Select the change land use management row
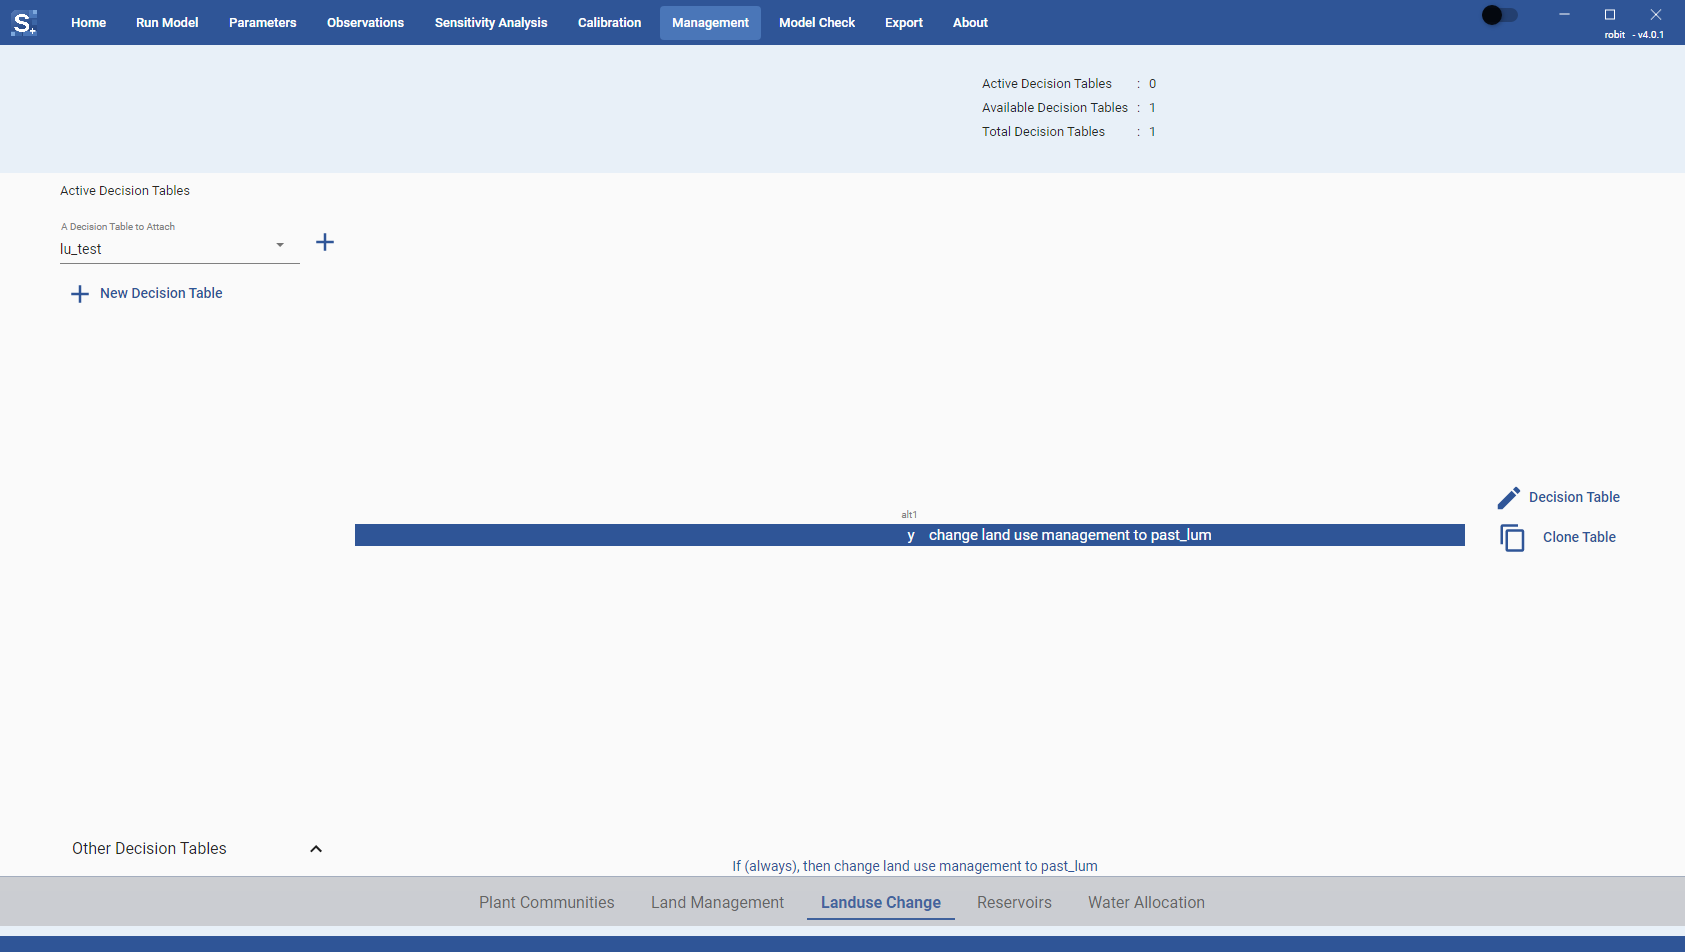 click(910, 535)
